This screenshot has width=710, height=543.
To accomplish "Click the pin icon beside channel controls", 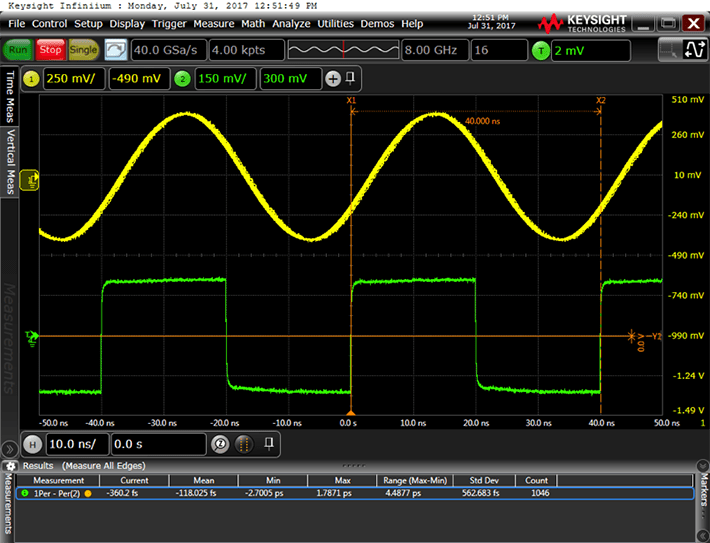I will click(350, 79).
